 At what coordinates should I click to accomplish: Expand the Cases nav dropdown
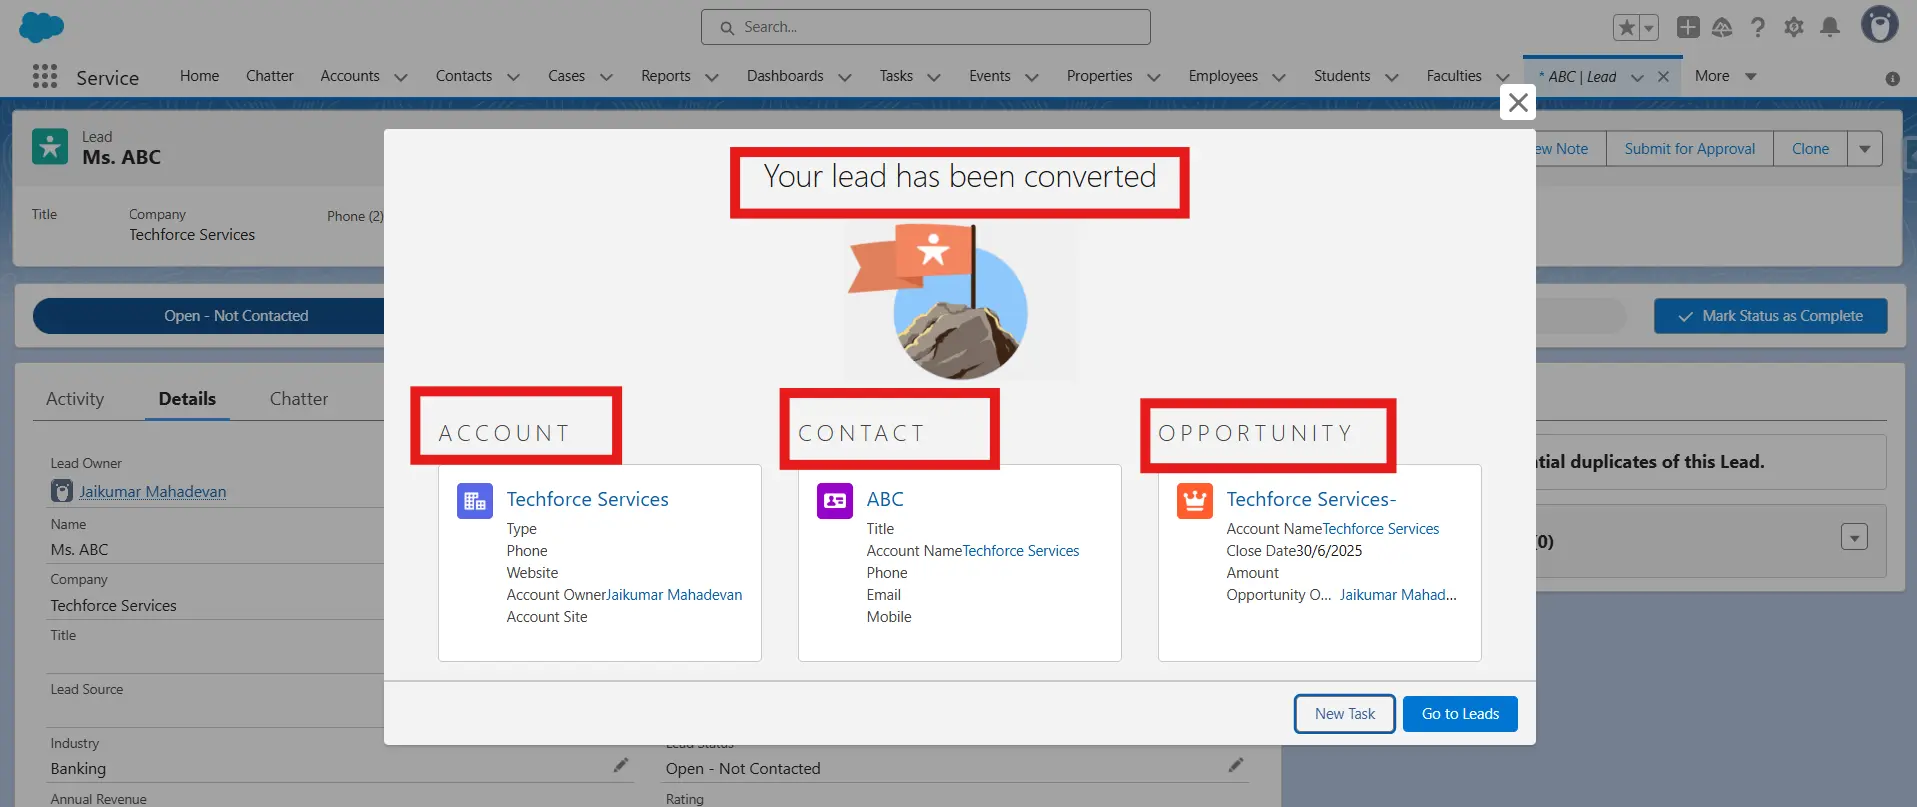606,77
